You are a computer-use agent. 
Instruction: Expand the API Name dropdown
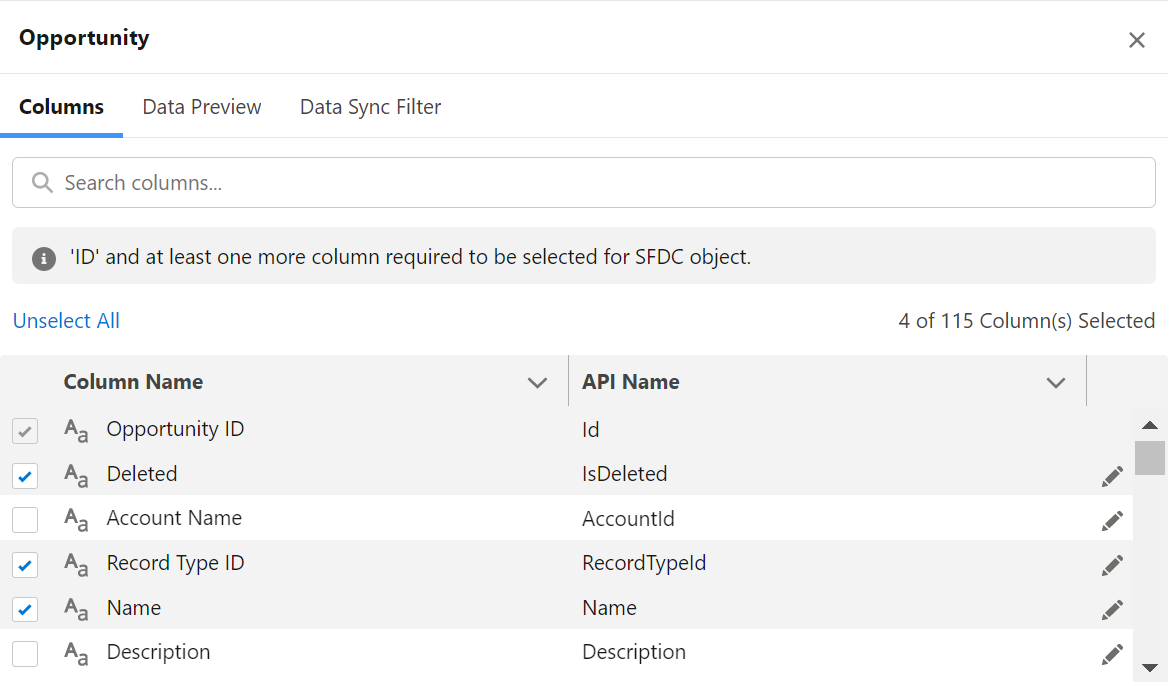[x=1055, y=382]
